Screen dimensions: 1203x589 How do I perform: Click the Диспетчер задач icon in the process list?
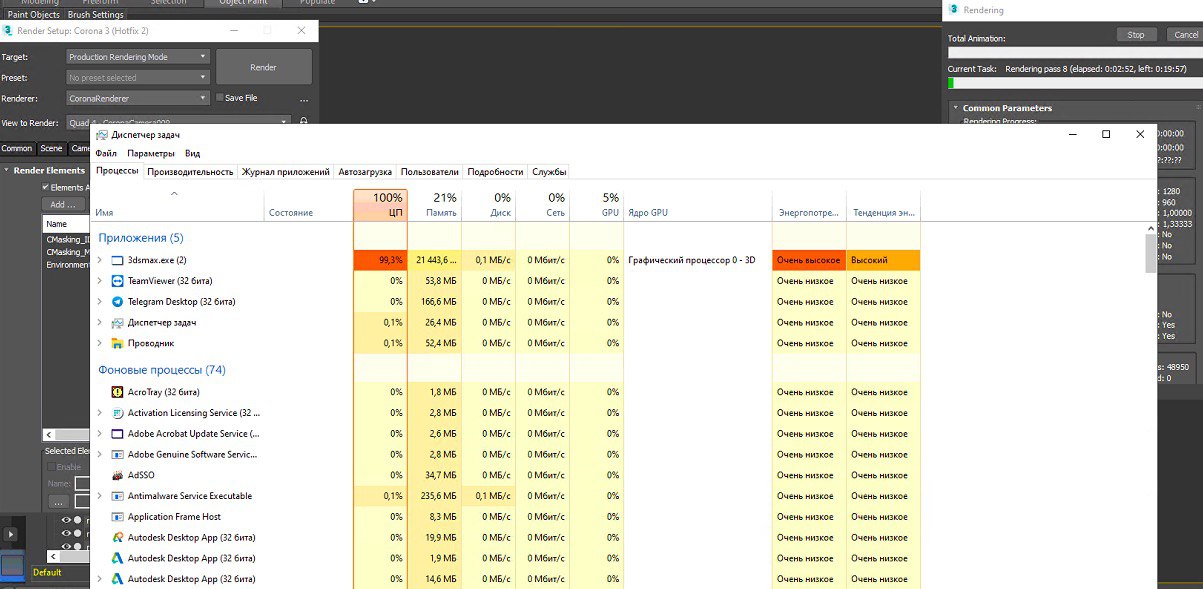(117, 322)
